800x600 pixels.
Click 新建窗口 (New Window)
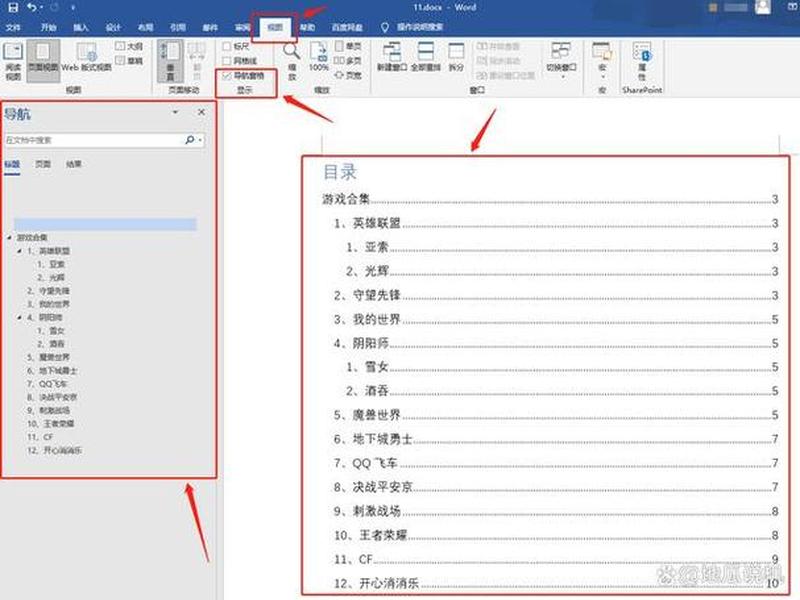392,57
